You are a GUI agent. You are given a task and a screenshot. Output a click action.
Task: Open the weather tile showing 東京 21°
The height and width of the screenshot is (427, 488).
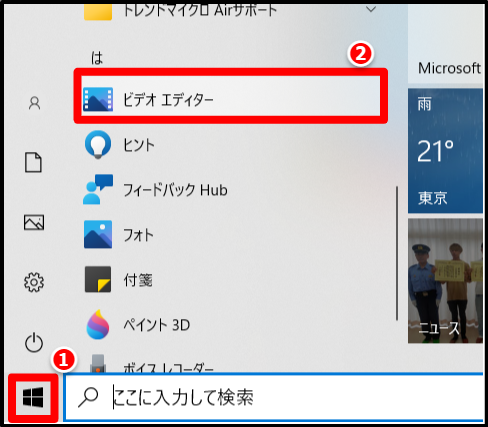coord(445,151)
